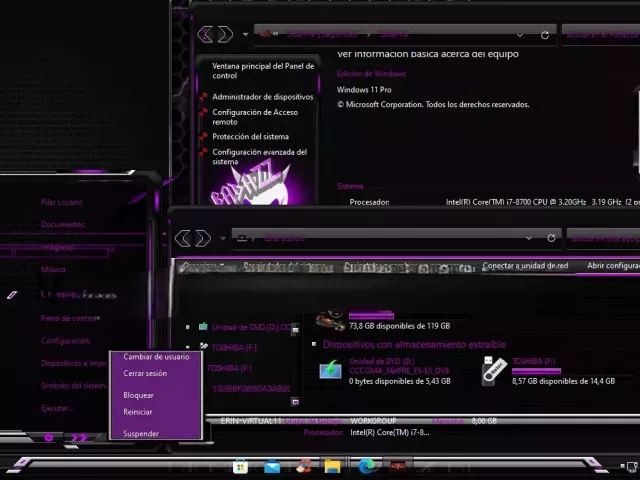Go forward in the Sistema control panel window

click(225, 34)
